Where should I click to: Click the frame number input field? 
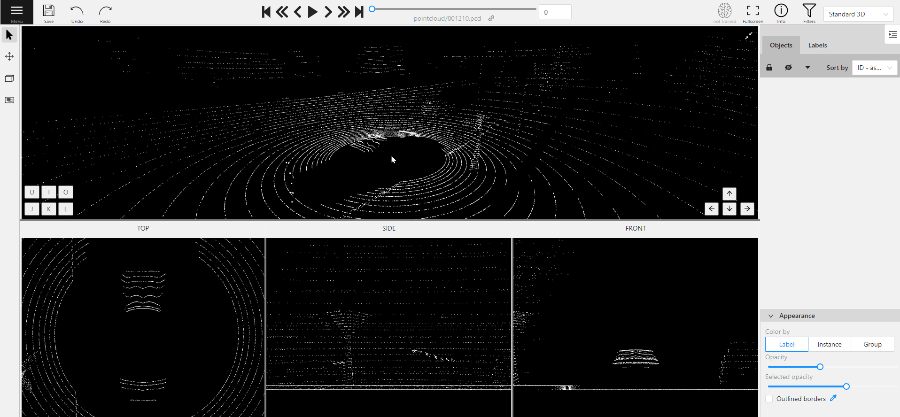coord(555,12)
